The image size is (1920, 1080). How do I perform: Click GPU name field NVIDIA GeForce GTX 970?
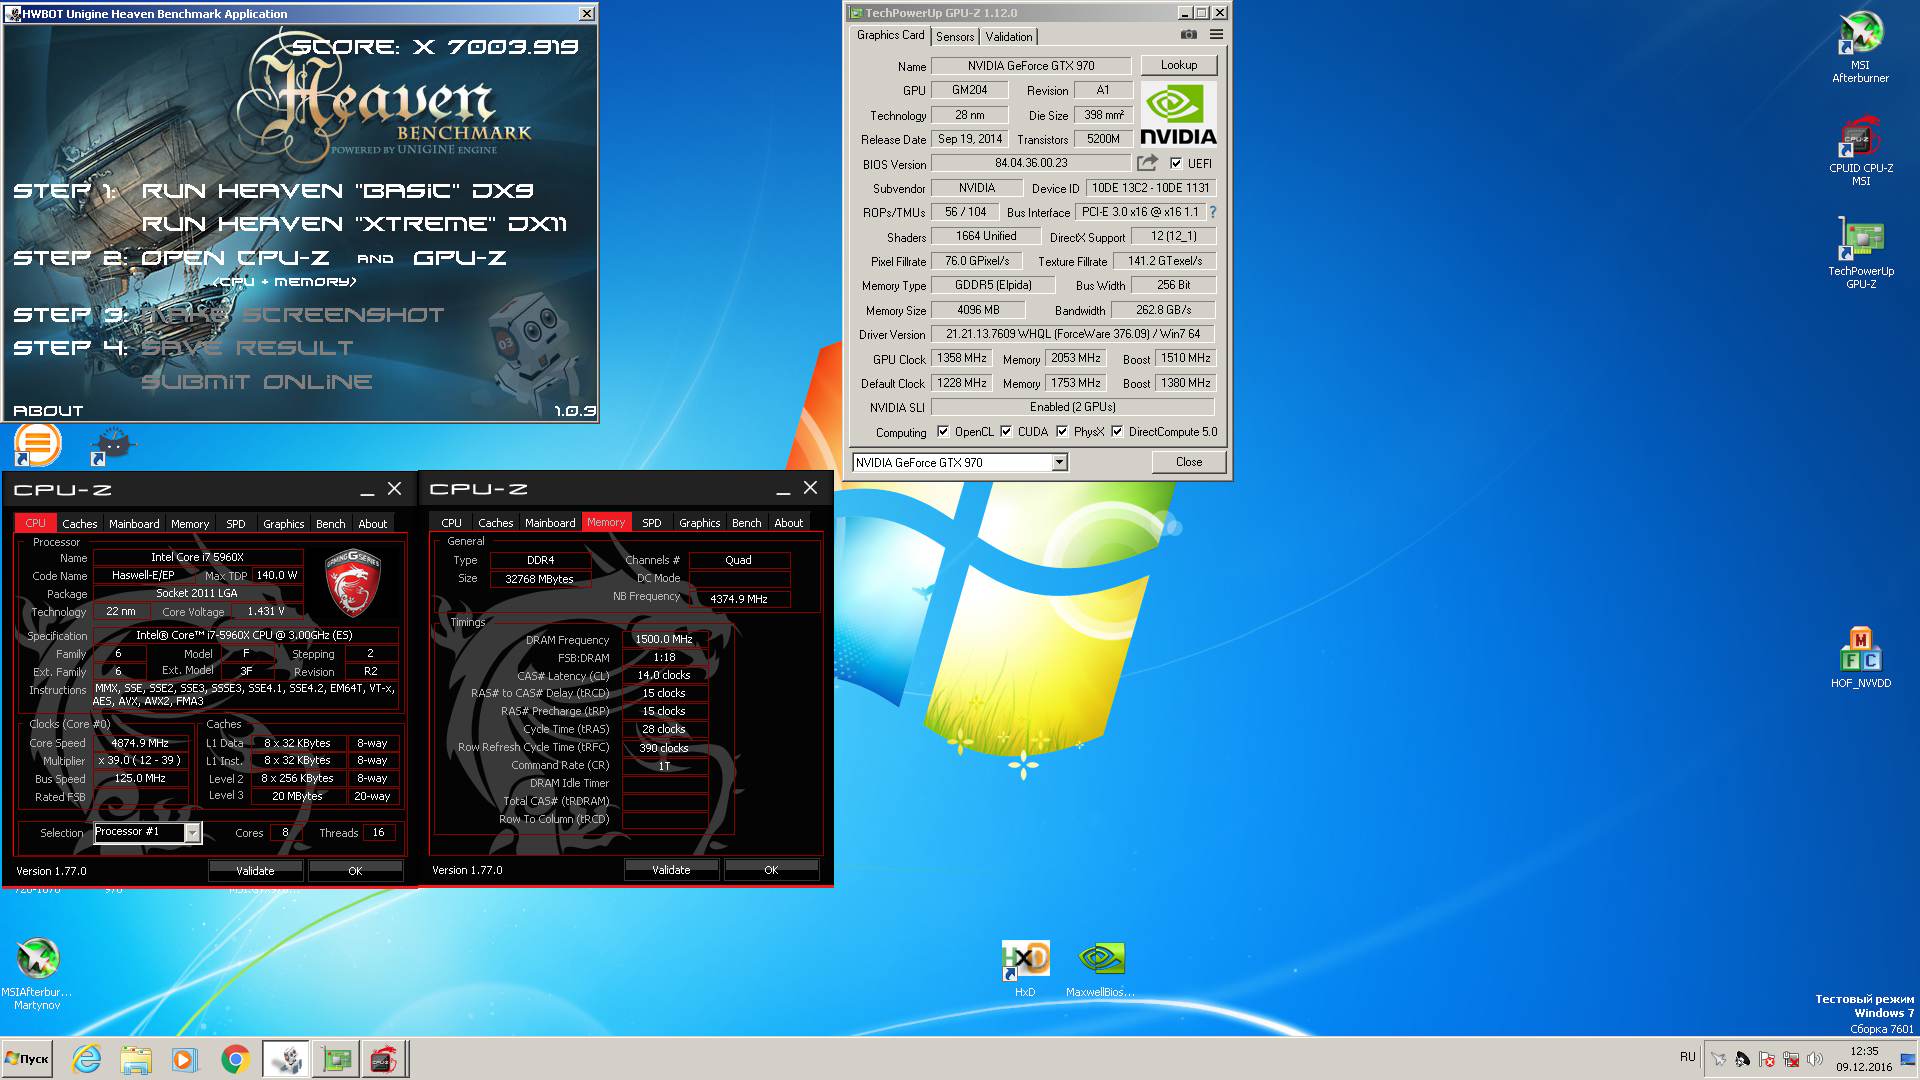point(1031,66)
